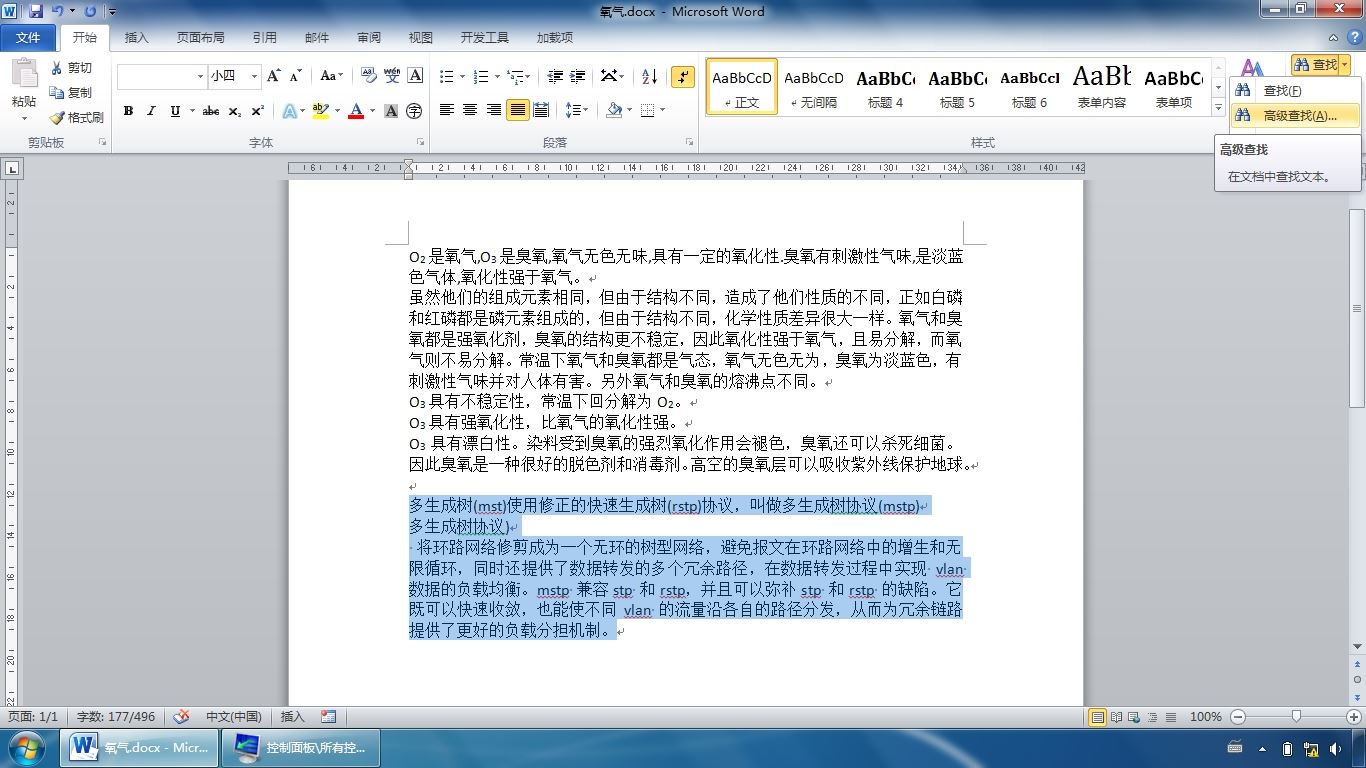Click Full Screen Reading view icon

click(x=1117, y=717)
